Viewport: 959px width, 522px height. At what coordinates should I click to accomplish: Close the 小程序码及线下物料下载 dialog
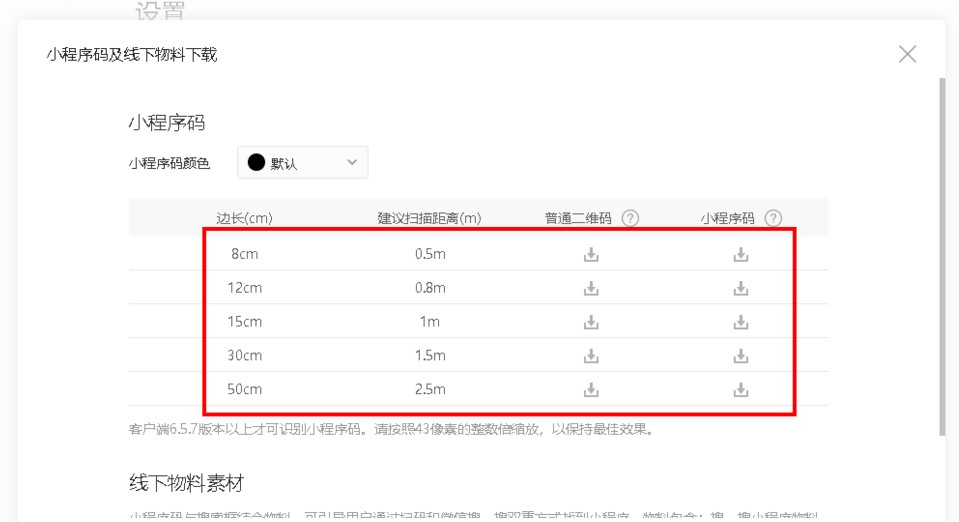click(907, 54)
